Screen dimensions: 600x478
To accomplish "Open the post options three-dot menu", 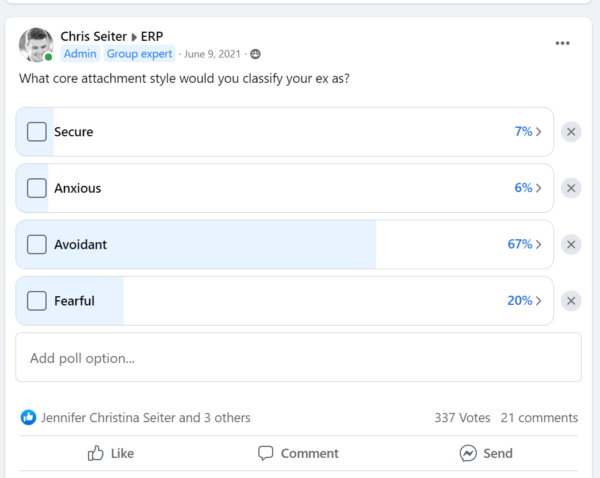I will point(563,43).
